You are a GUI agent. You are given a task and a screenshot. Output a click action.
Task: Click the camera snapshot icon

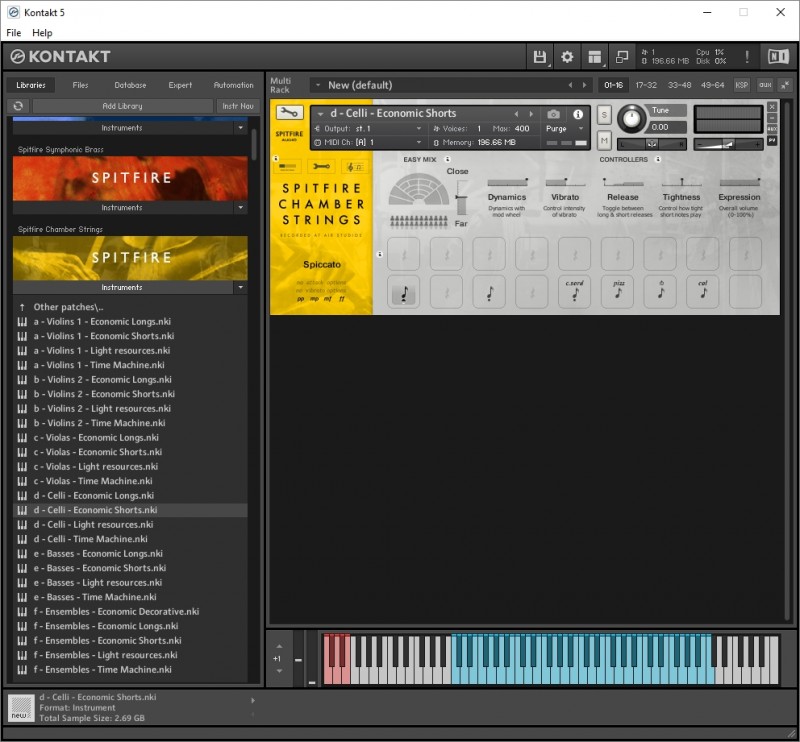(x=554, y=114)
